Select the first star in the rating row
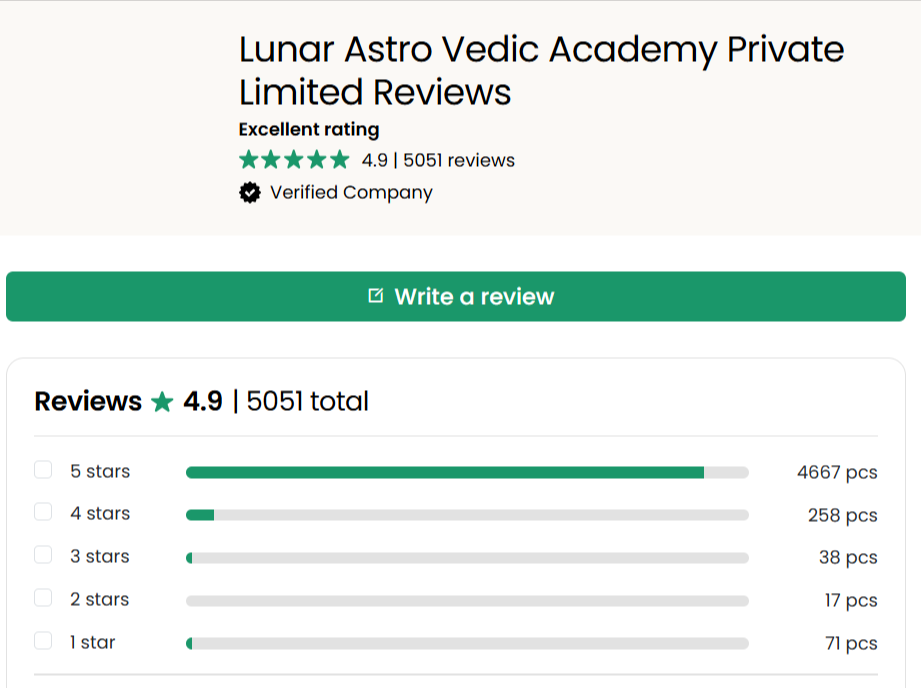Screen dimensions: 921x688 248,158
